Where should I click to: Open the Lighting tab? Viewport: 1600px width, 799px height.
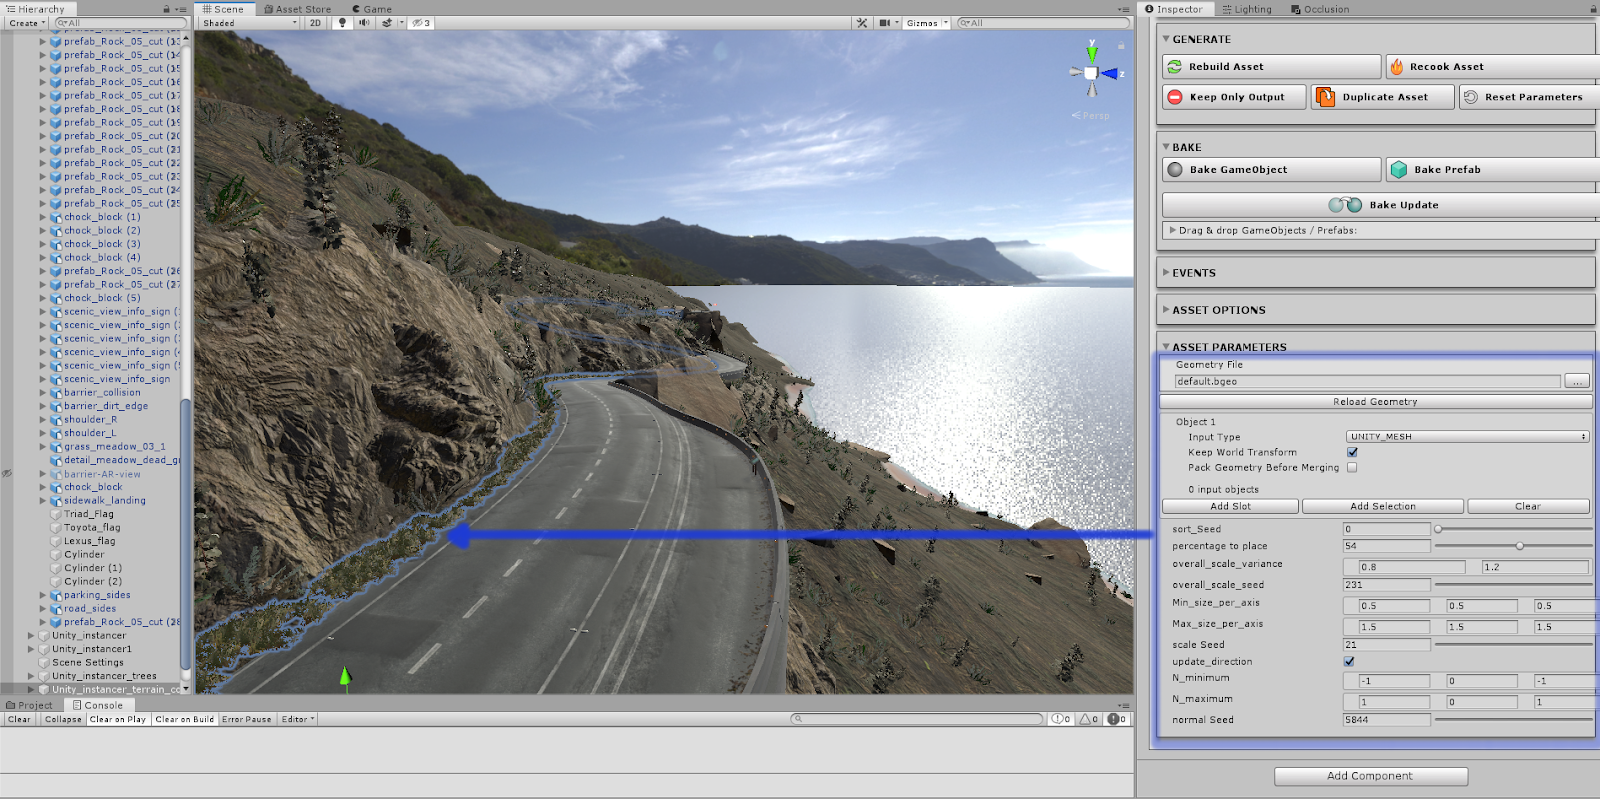pos(1247,9)
